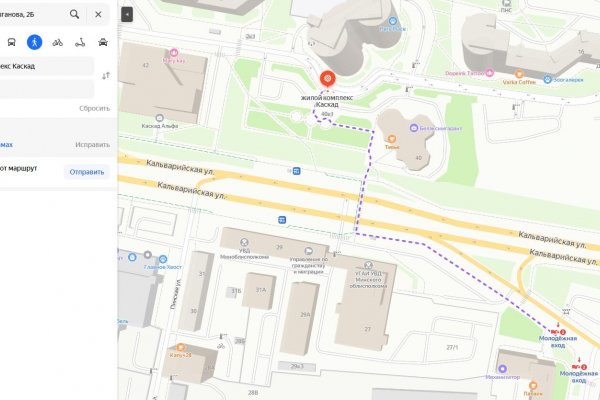Screen dimensions: 600x400
Task: Click the Белэксимгарант marker icon
Action: pyautogui.click(x=414, y=128)
